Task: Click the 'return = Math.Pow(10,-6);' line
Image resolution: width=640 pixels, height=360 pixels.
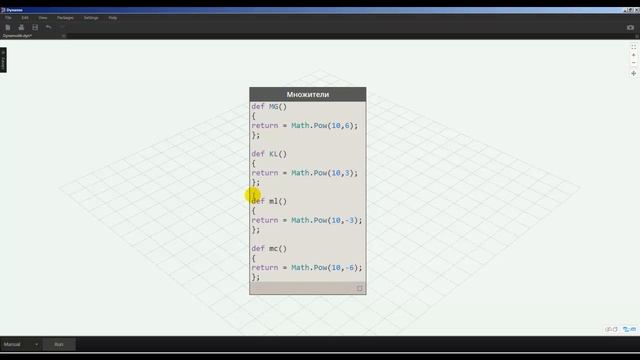Action: [307, 268]
